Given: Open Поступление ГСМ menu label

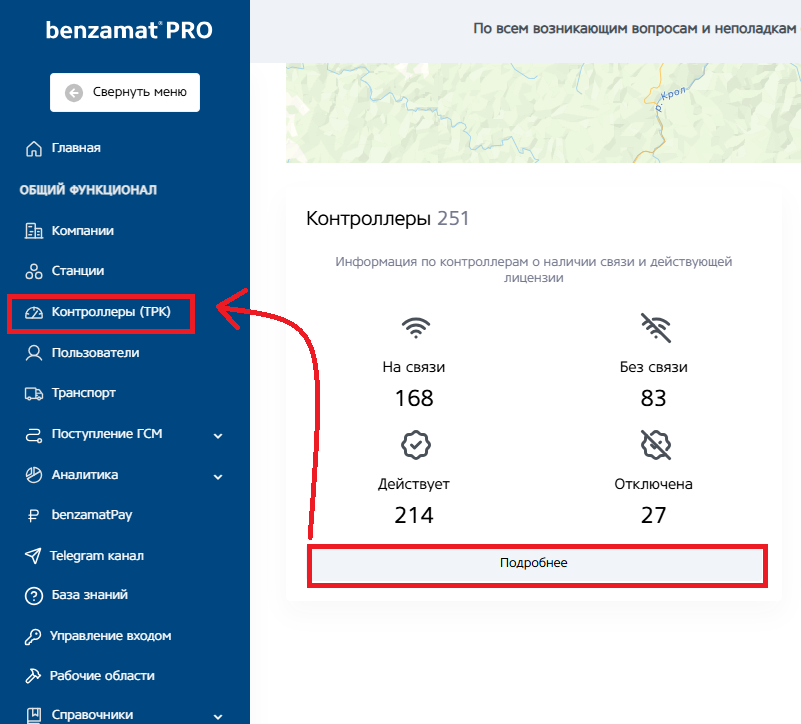Looking at the screenshot, I should click(x=107, y=434).
